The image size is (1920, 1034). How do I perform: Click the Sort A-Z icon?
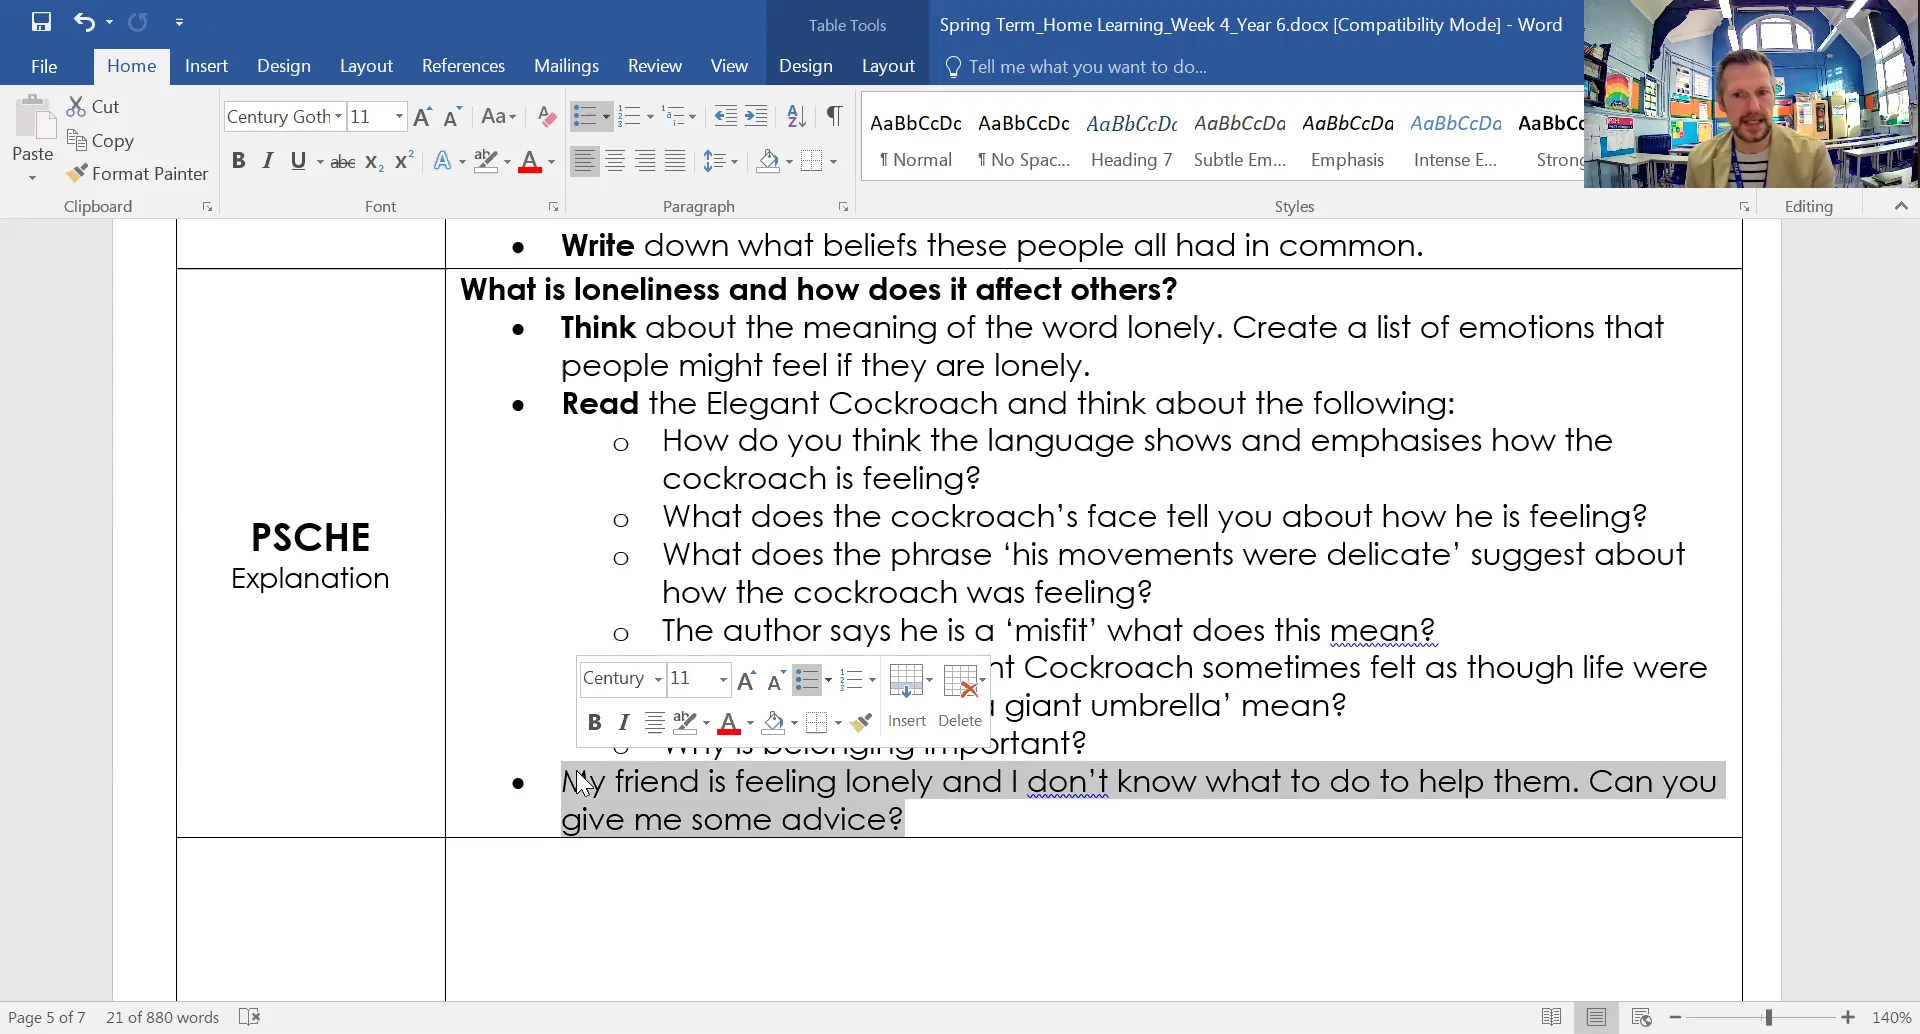tap(797, 117)
